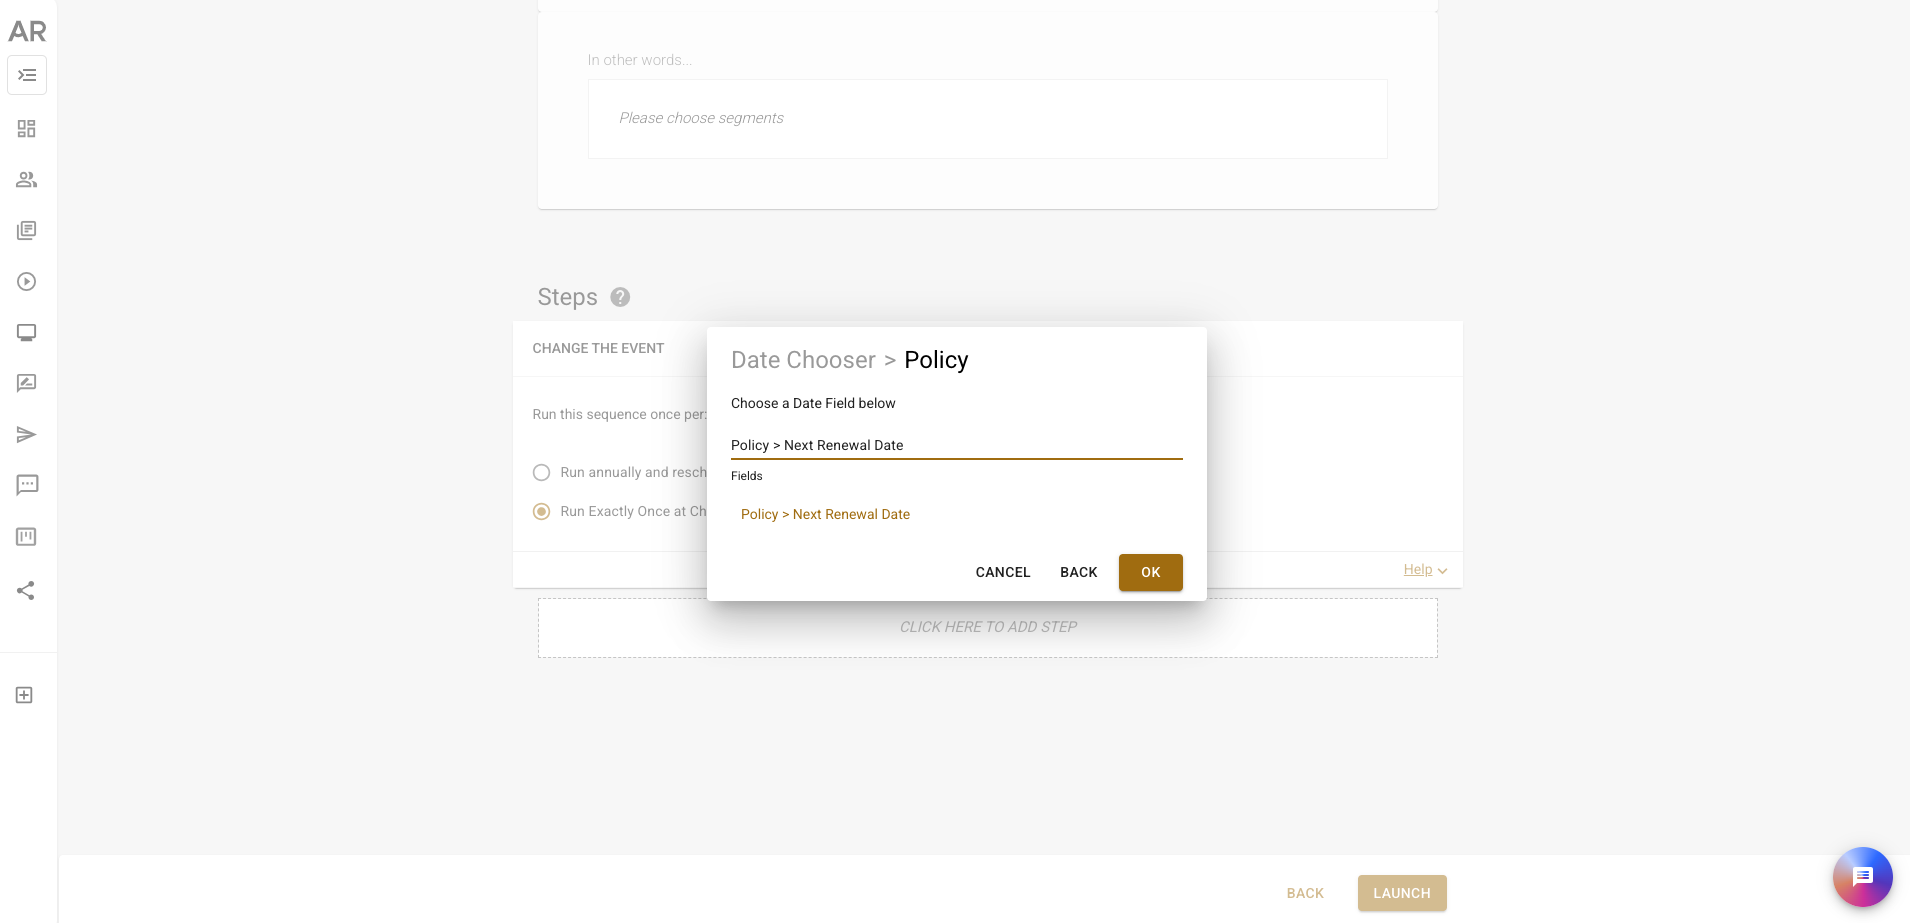1910x923 pixels.
Task: Open the dashboard grid icon
Action: click(x=27, y=129)
